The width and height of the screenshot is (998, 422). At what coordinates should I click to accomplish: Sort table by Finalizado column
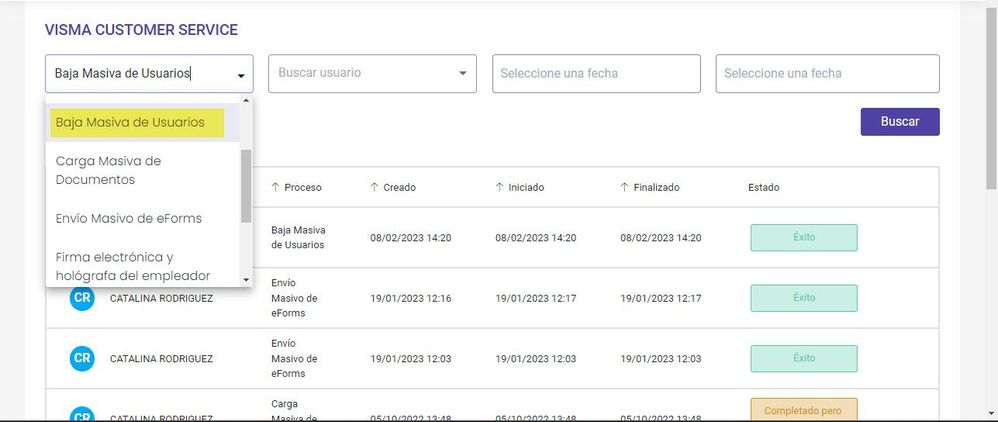point(650,188)
